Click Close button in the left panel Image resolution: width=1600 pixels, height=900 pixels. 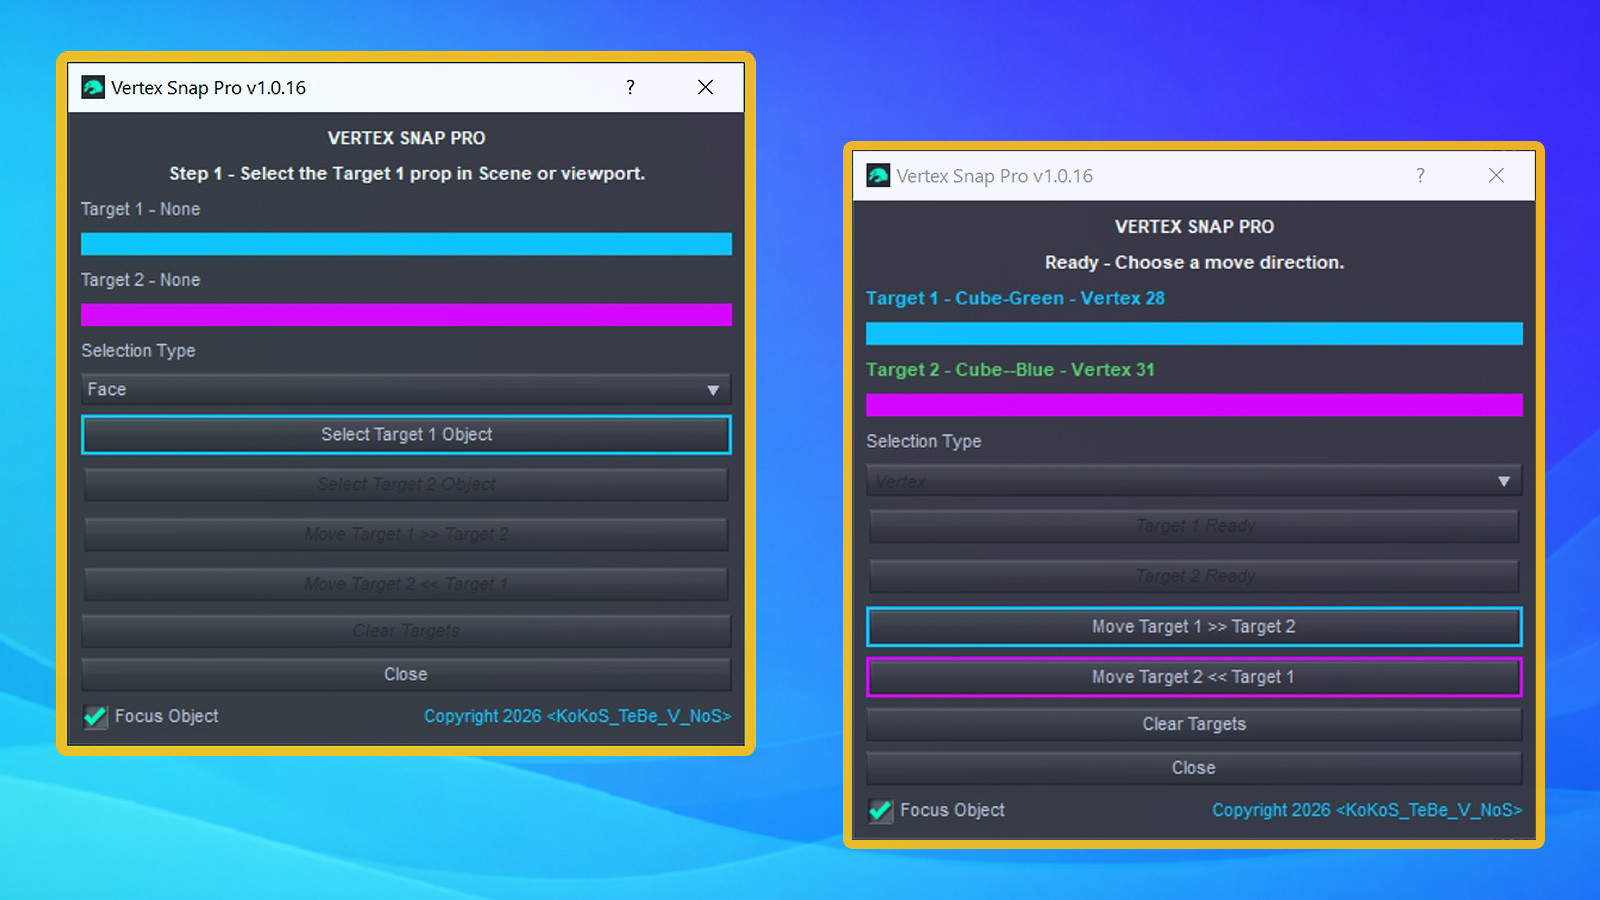[x=406, y=674]
